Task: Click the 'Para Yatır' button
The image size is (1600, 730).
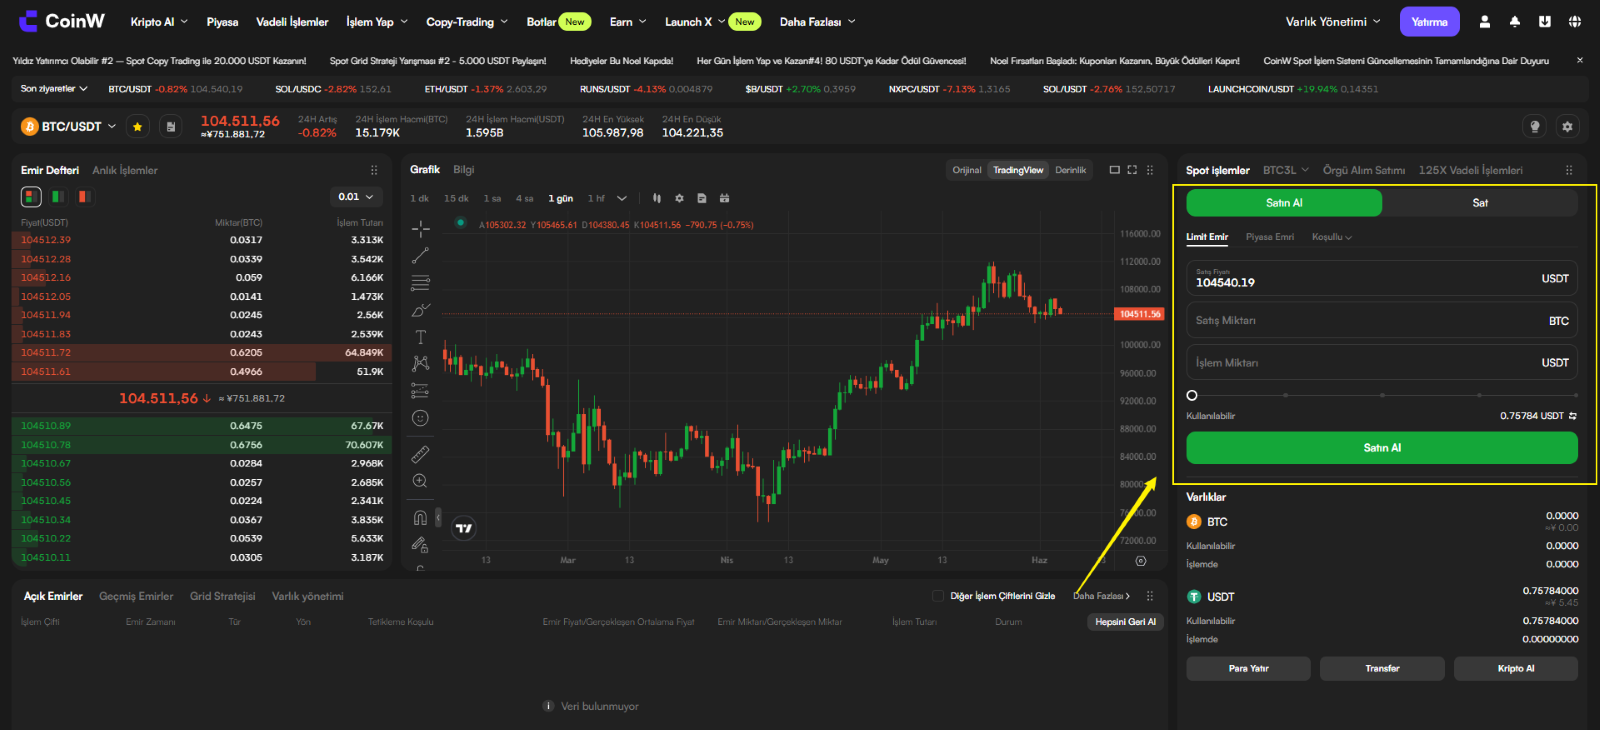Action: (x=1248, y=668)
